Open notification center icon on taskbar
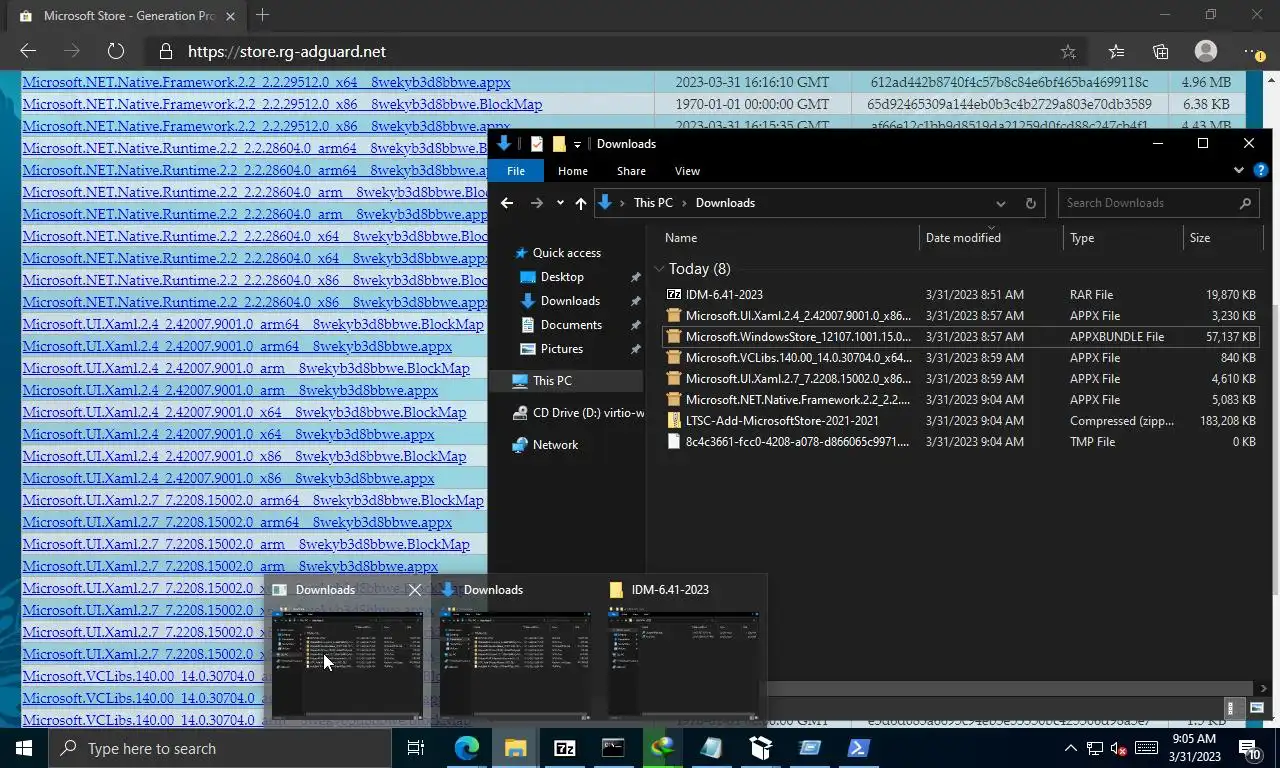Viewport: 1280px width, 768px height. [1249, 748]
